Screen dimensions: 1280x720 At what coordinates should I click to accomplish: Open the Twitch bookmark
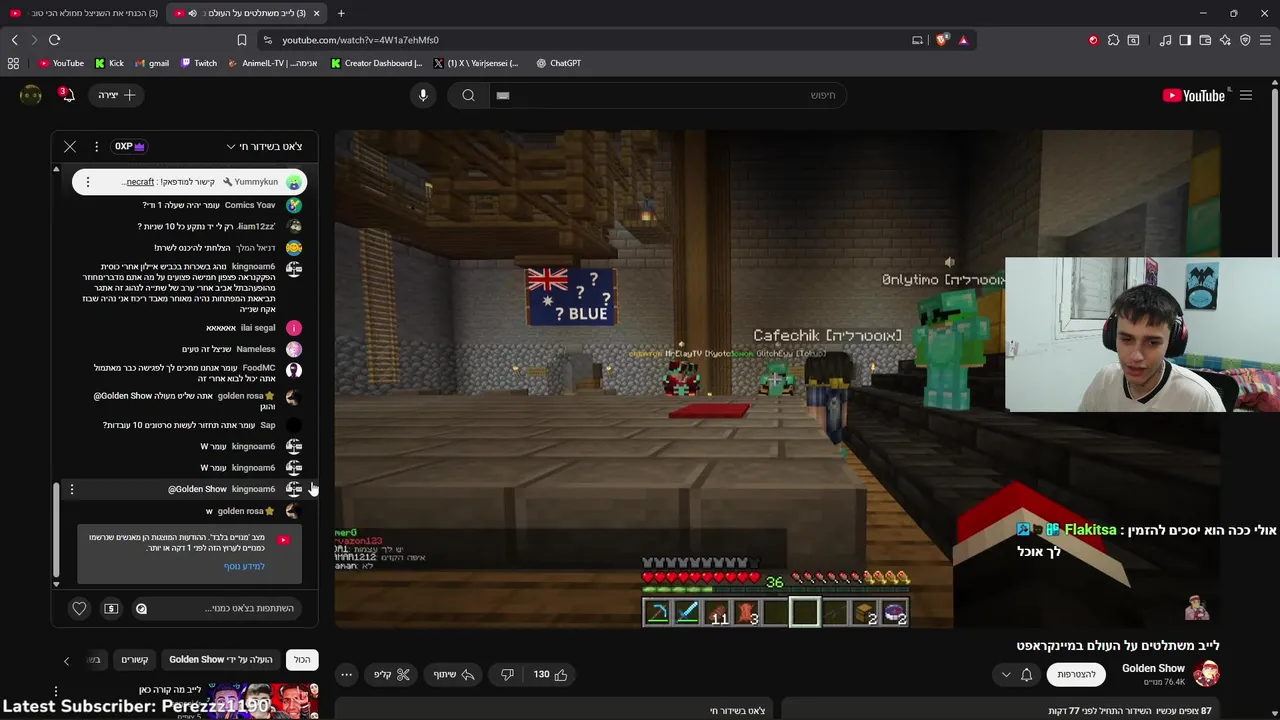[x=198, y=63]
